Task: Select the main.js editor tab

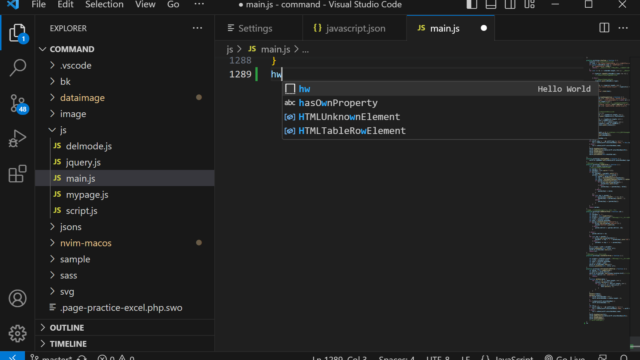Action: click(x=451, y=28)
